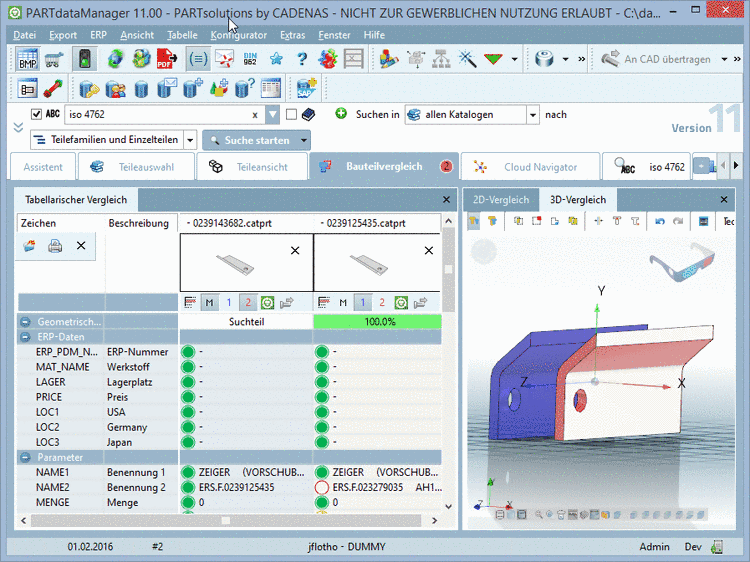Close the Tabellarischer Vergleich panel
The width and height of the screenshot is (750, 562).
(446, 200)
